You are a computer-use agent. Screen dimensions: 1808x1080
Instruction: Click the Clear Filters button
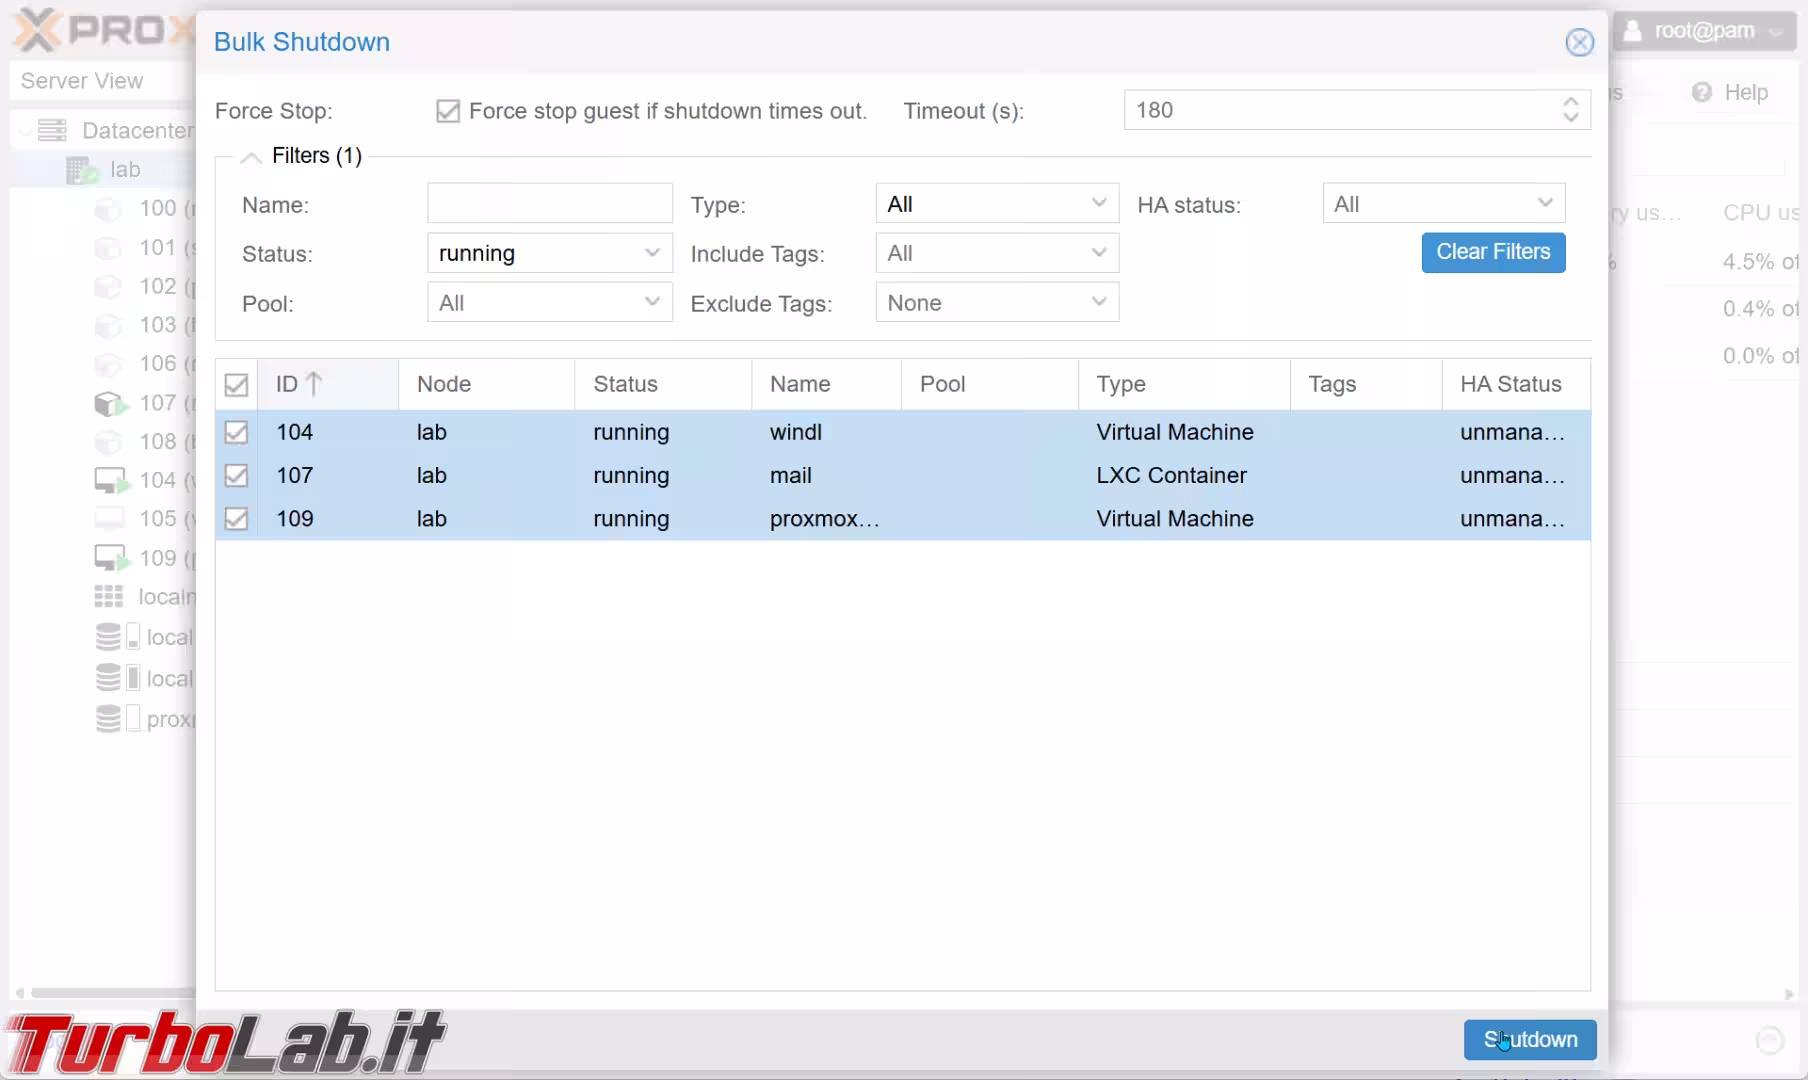1492,252
